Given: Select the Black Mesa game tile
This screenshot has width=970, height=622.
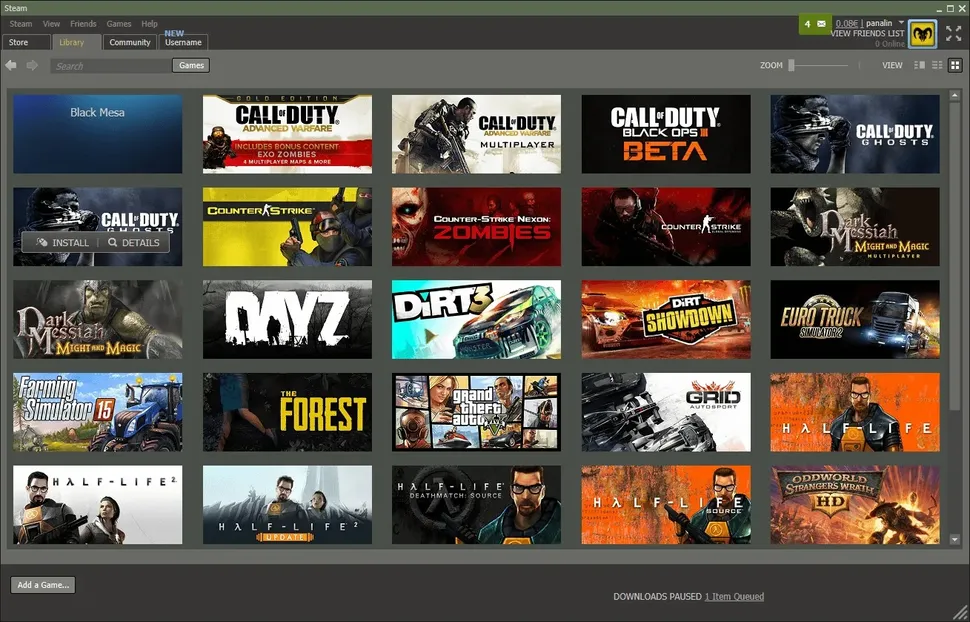Looking at the screenshot, I should click(98, 134).
